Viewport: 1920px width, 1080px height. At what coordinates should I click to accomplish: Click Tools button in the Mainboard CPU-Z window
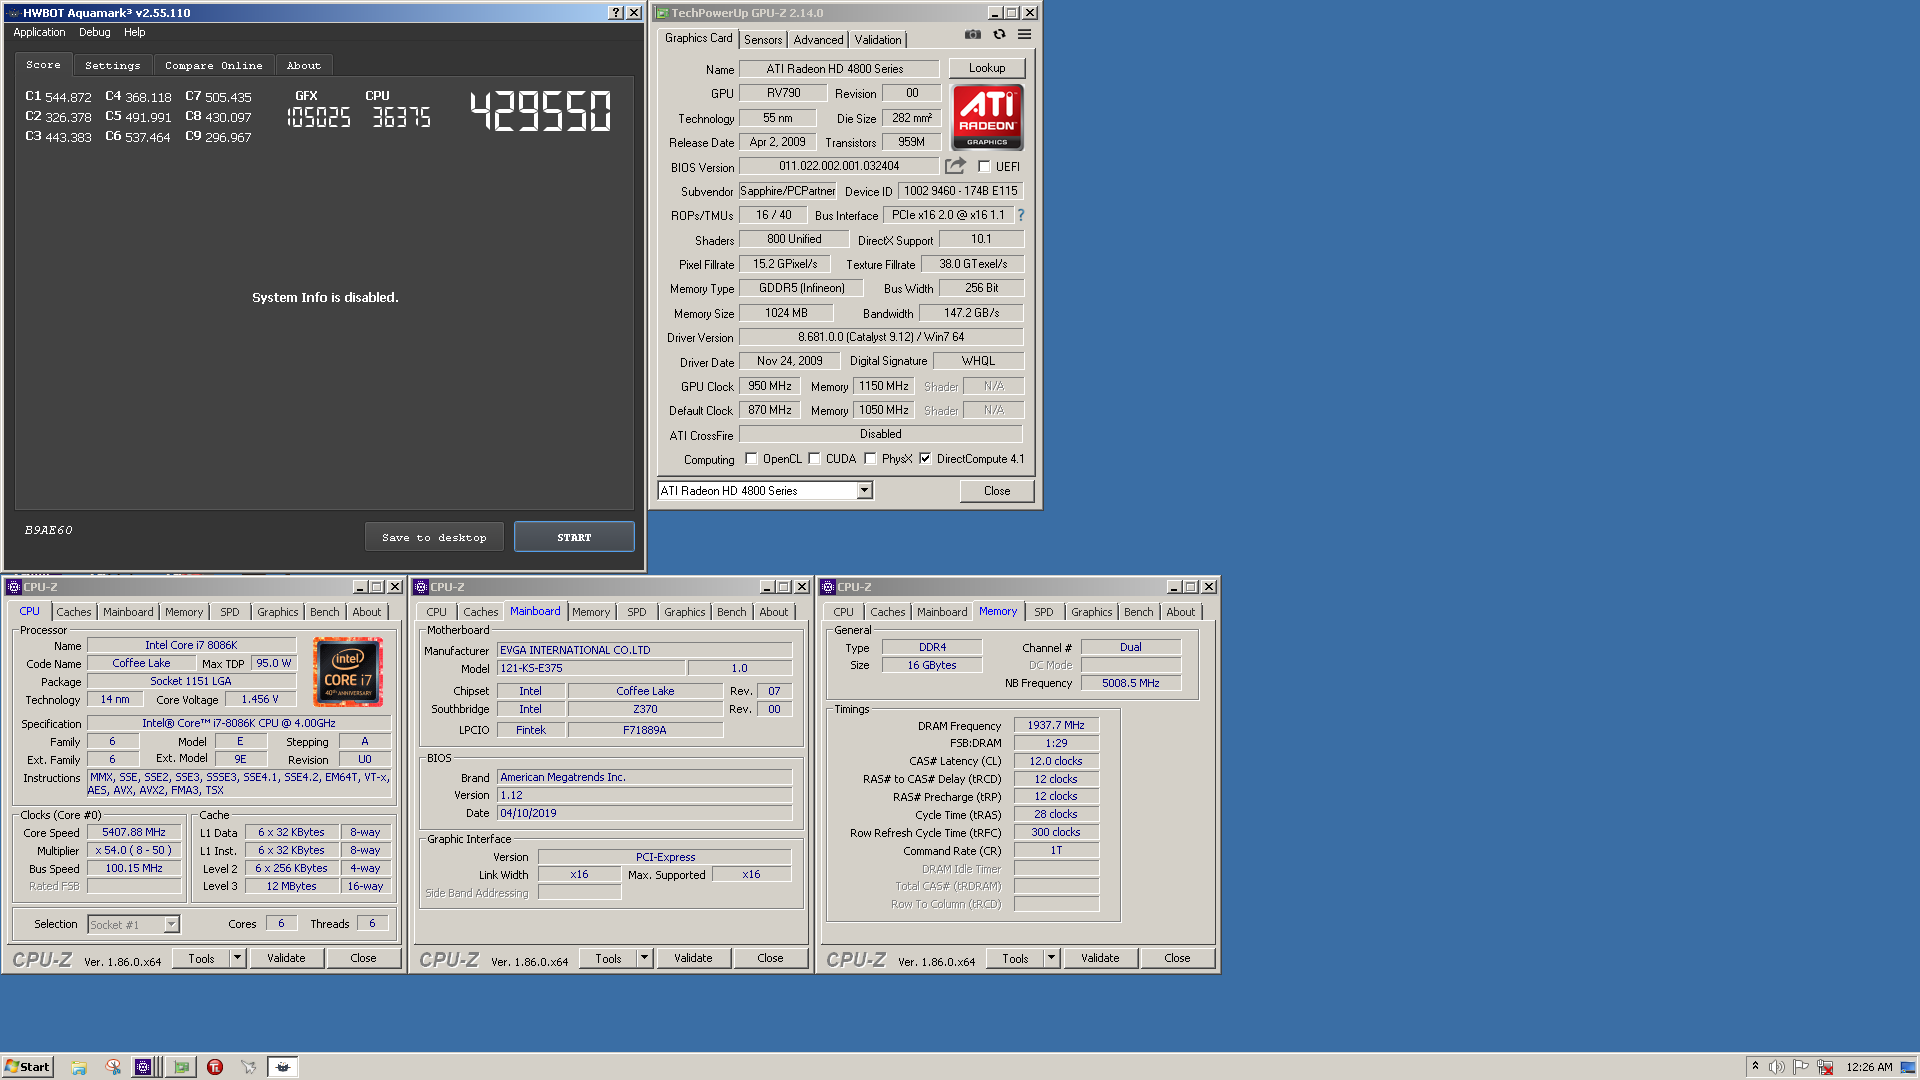[608, 958]
